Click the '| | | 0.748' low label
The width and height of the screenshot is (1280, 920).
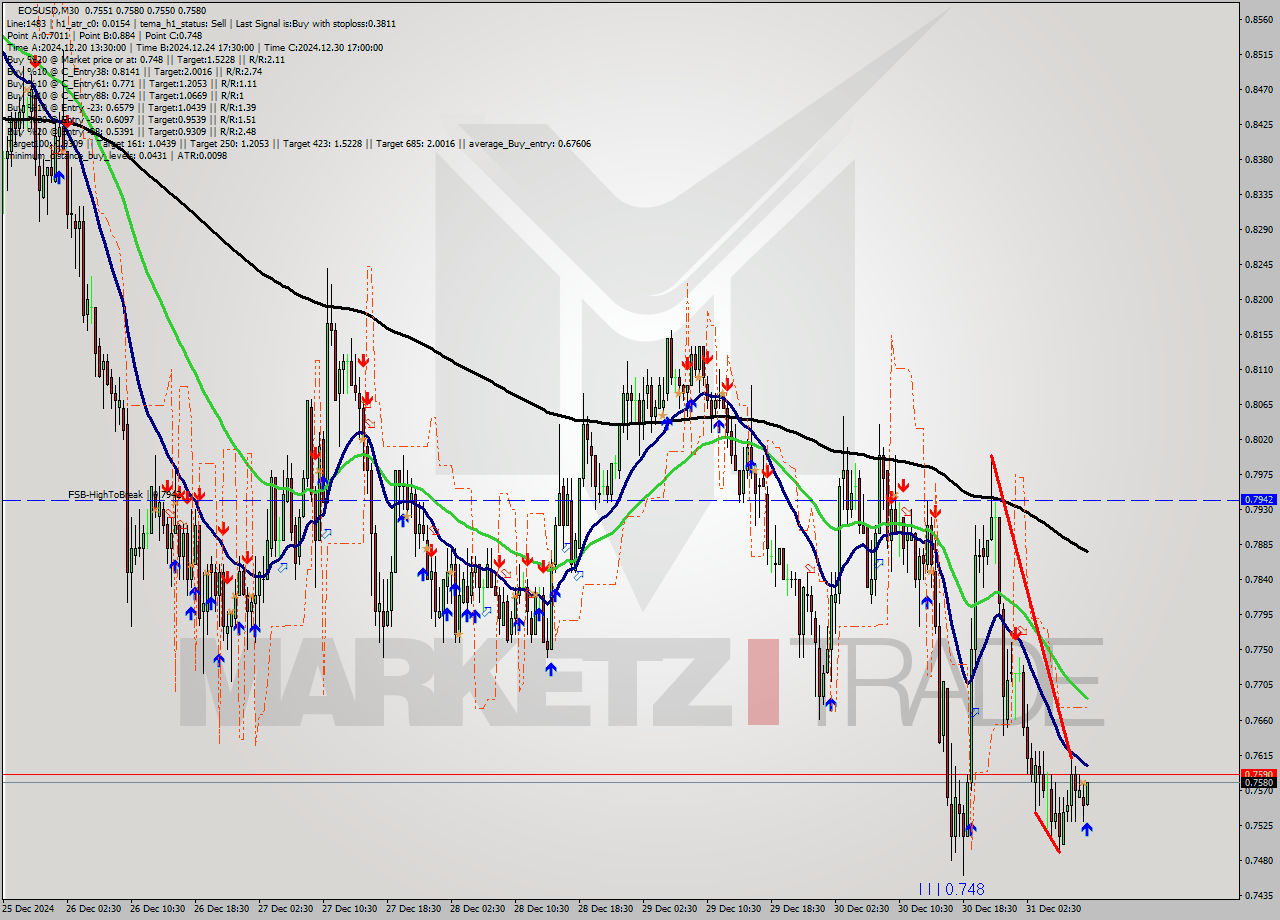[951, 888]
